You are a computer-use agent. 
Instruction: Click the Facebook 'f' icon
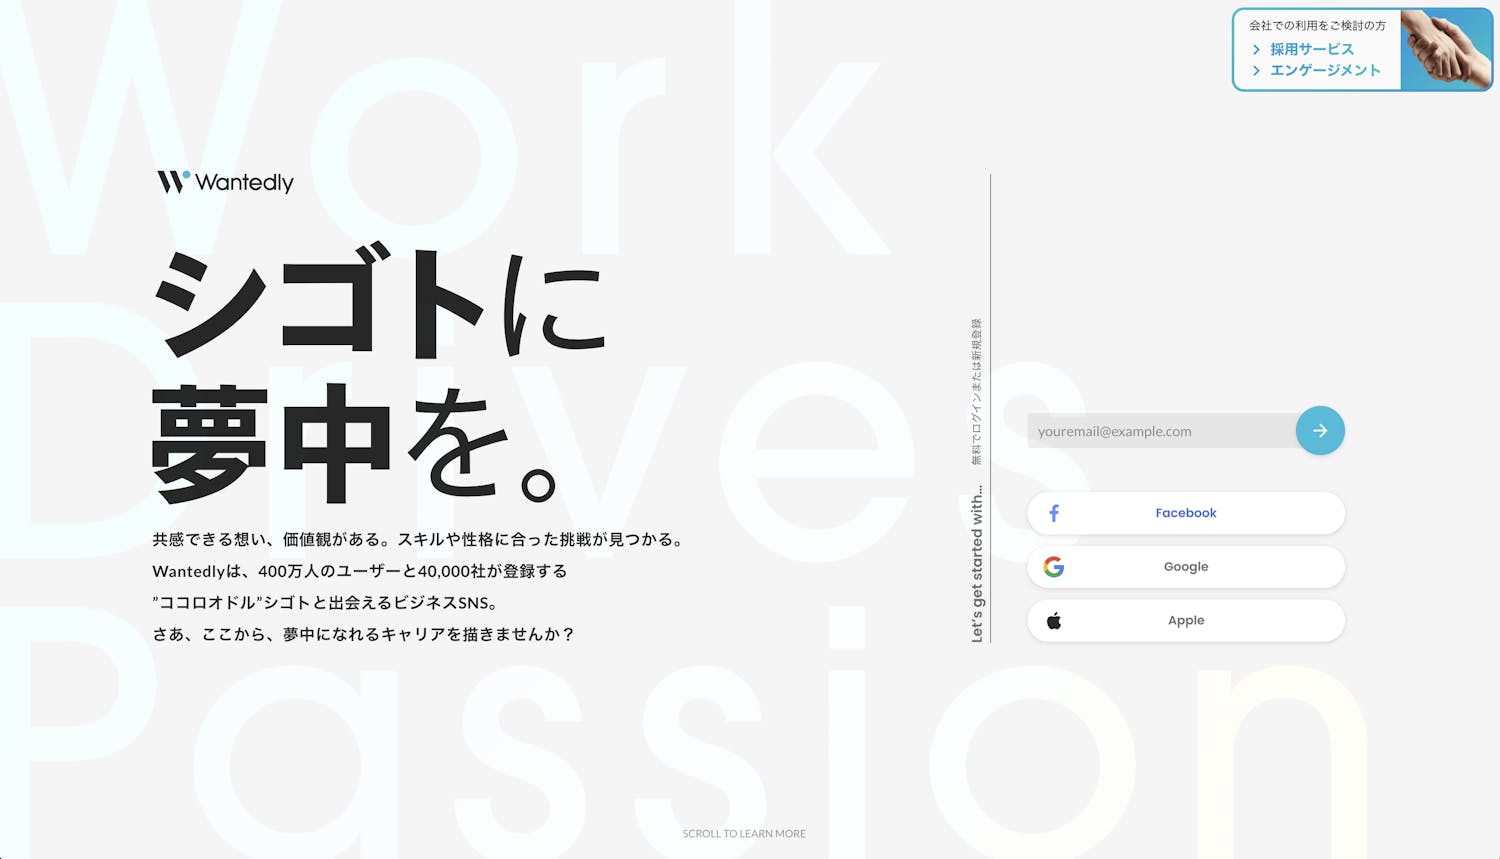pyautogui.click(x=1054, y=513)
